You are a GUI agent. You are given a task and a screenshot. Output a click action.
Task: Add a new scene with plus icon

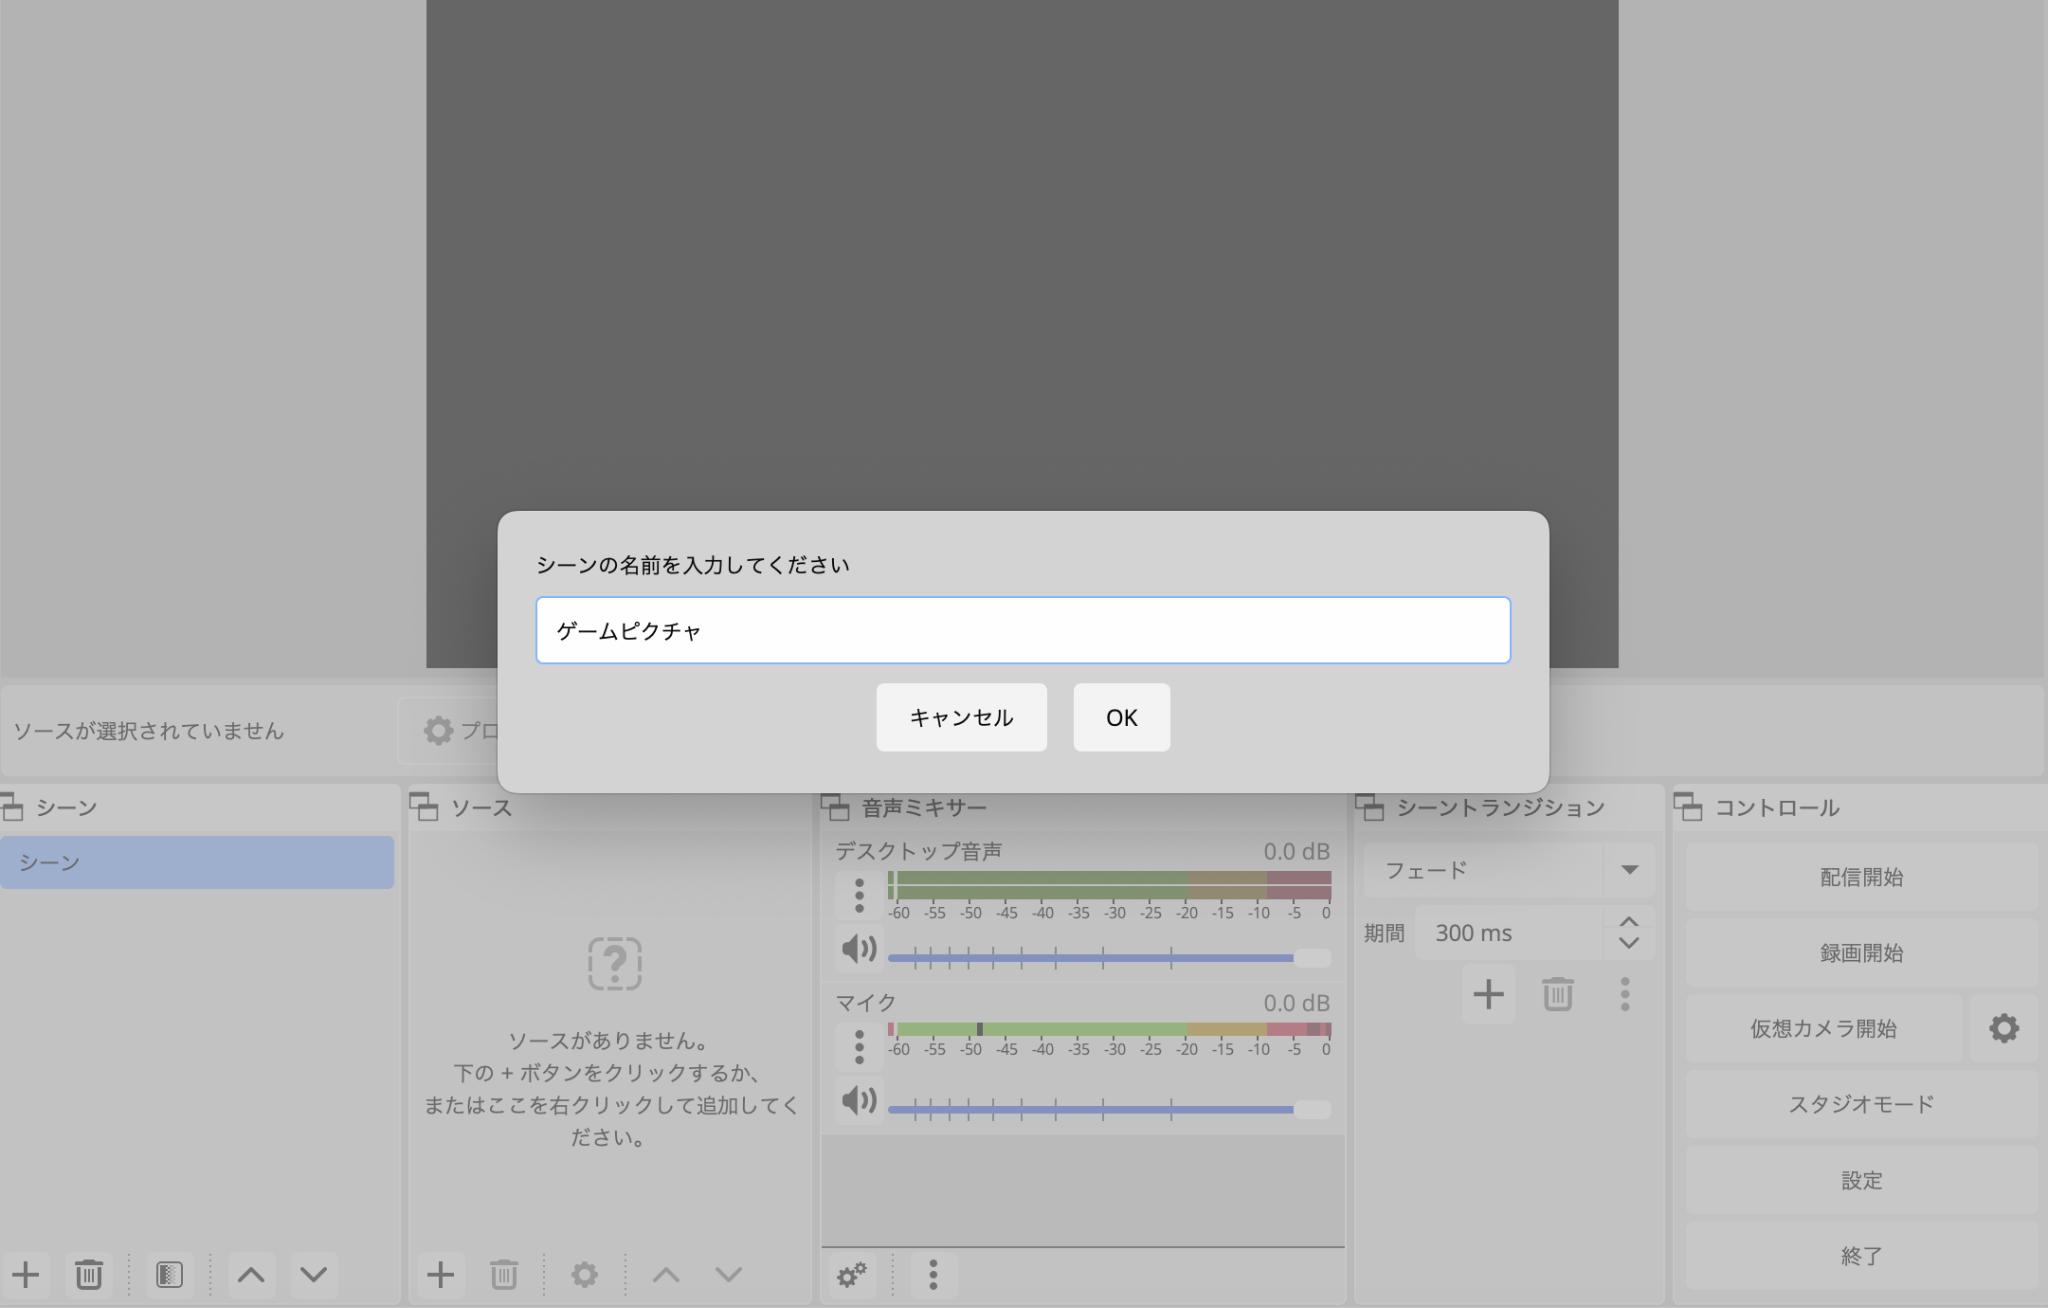[25, 1274]
